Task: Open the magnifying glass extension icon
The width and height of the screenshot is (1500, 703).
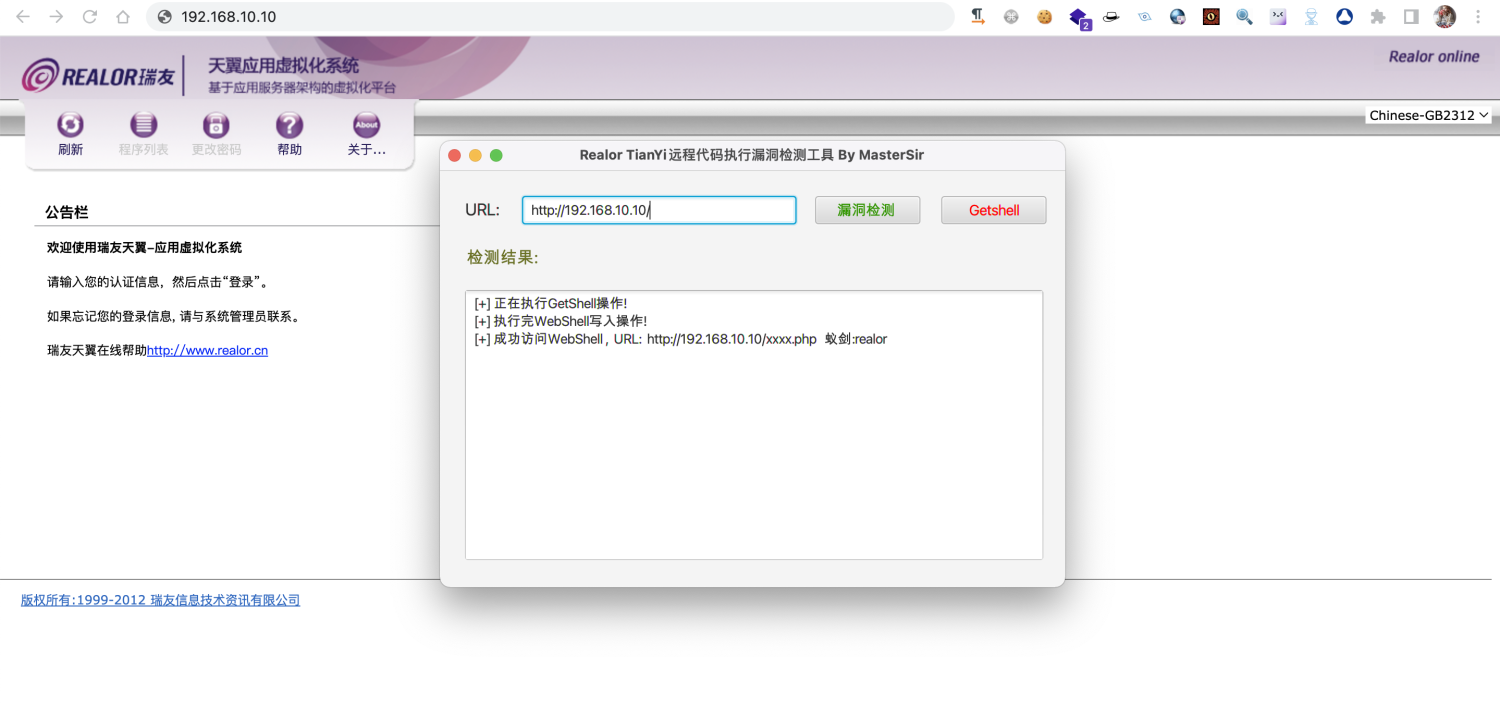Action: tap(1245, 16)
